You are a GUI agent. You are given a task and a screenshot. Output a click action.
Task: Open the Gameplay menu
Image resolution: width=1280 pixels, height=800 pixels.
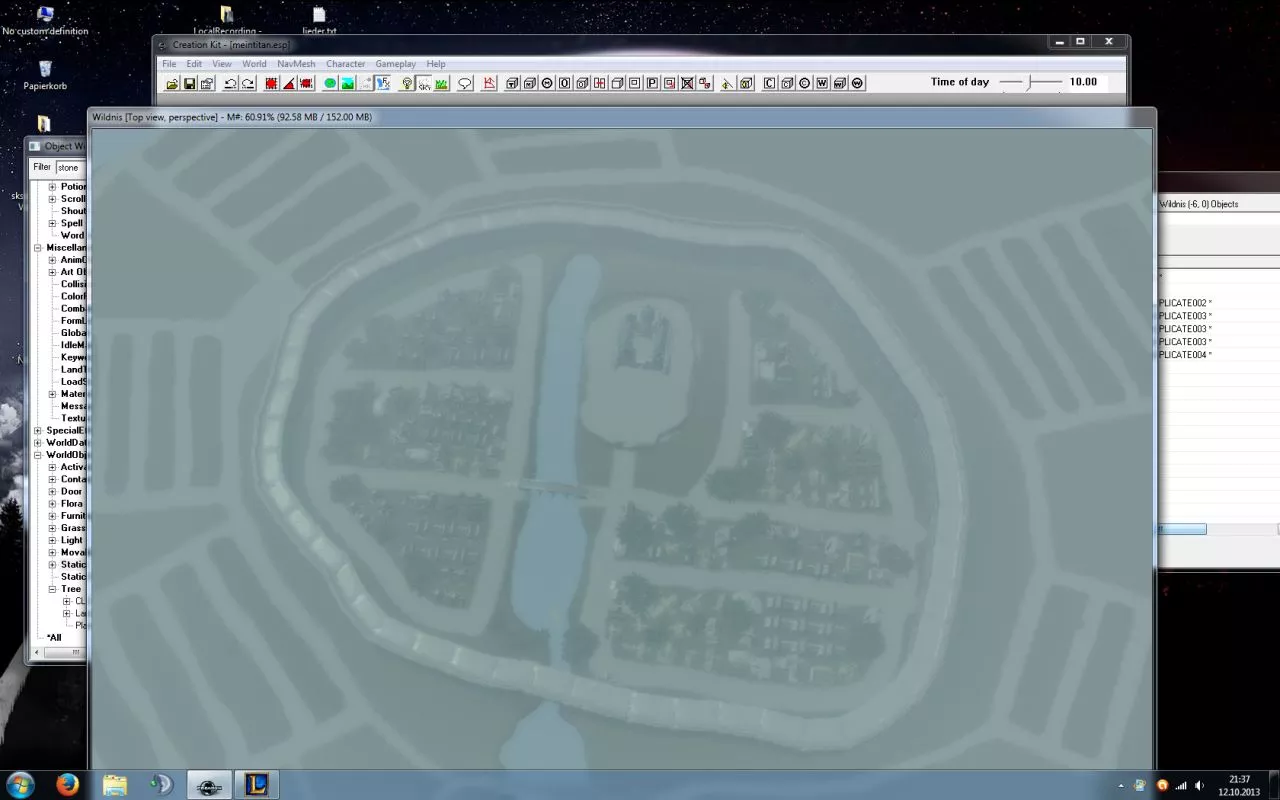click(396, 64)
